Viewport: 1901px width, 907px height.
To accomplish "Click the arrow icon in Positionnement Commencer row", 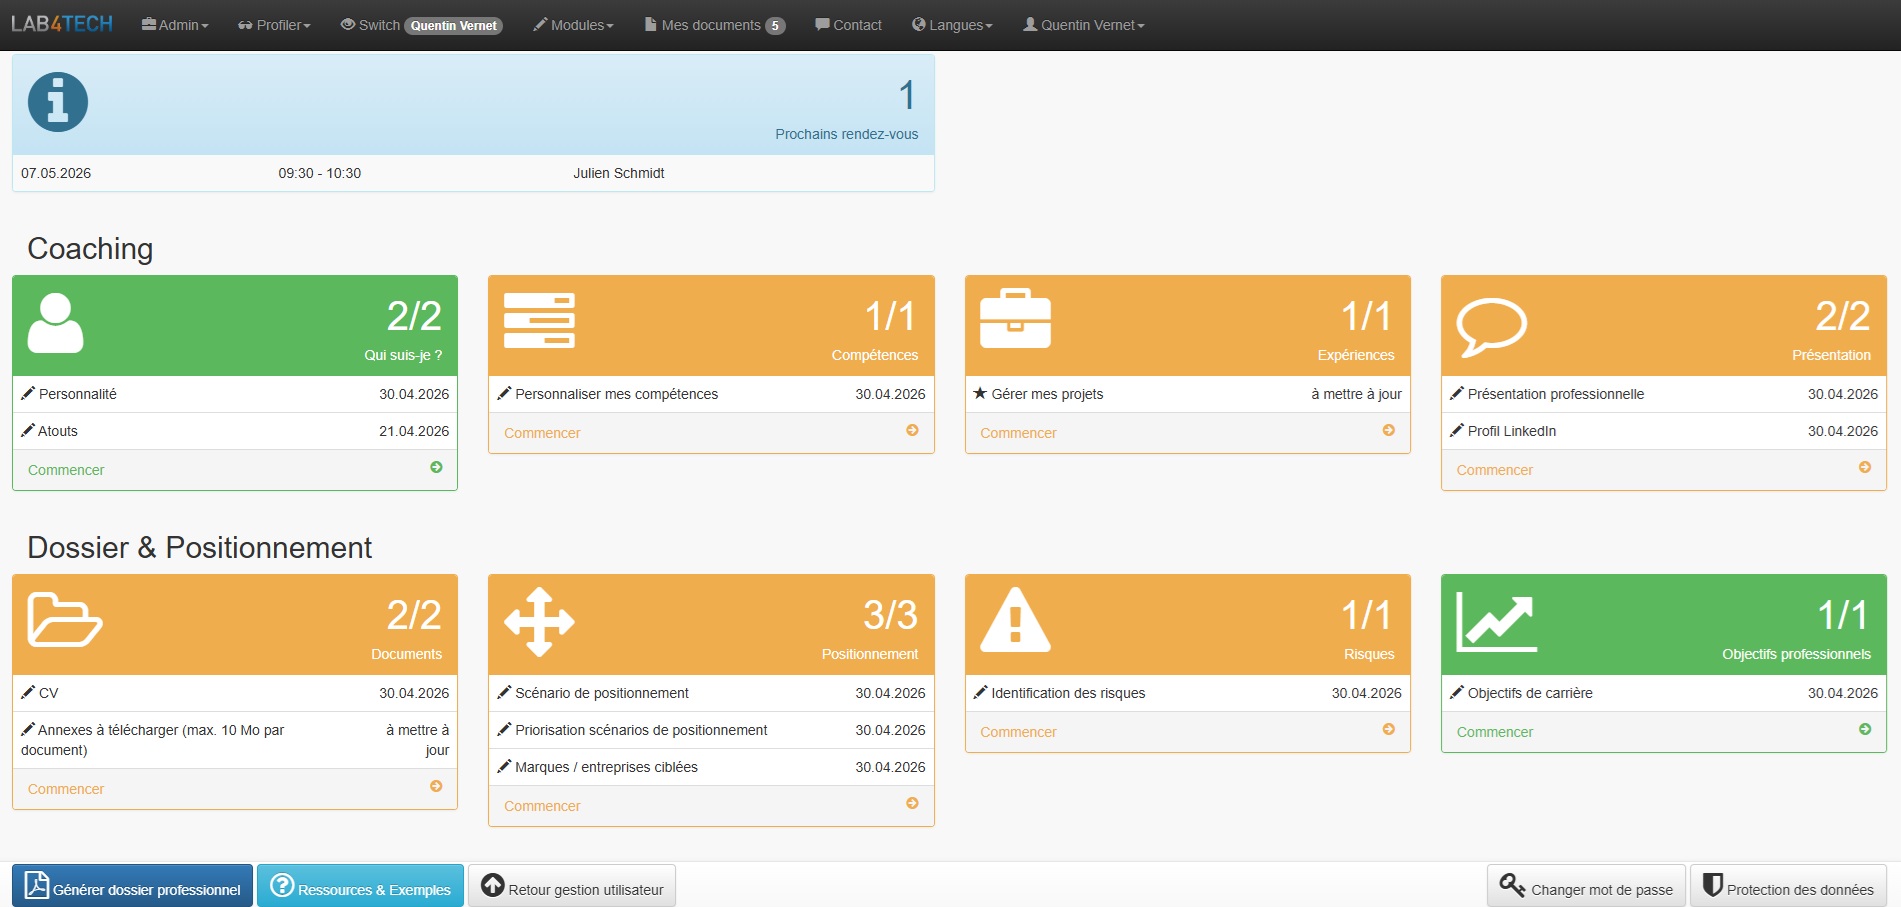I will [912, 803].
